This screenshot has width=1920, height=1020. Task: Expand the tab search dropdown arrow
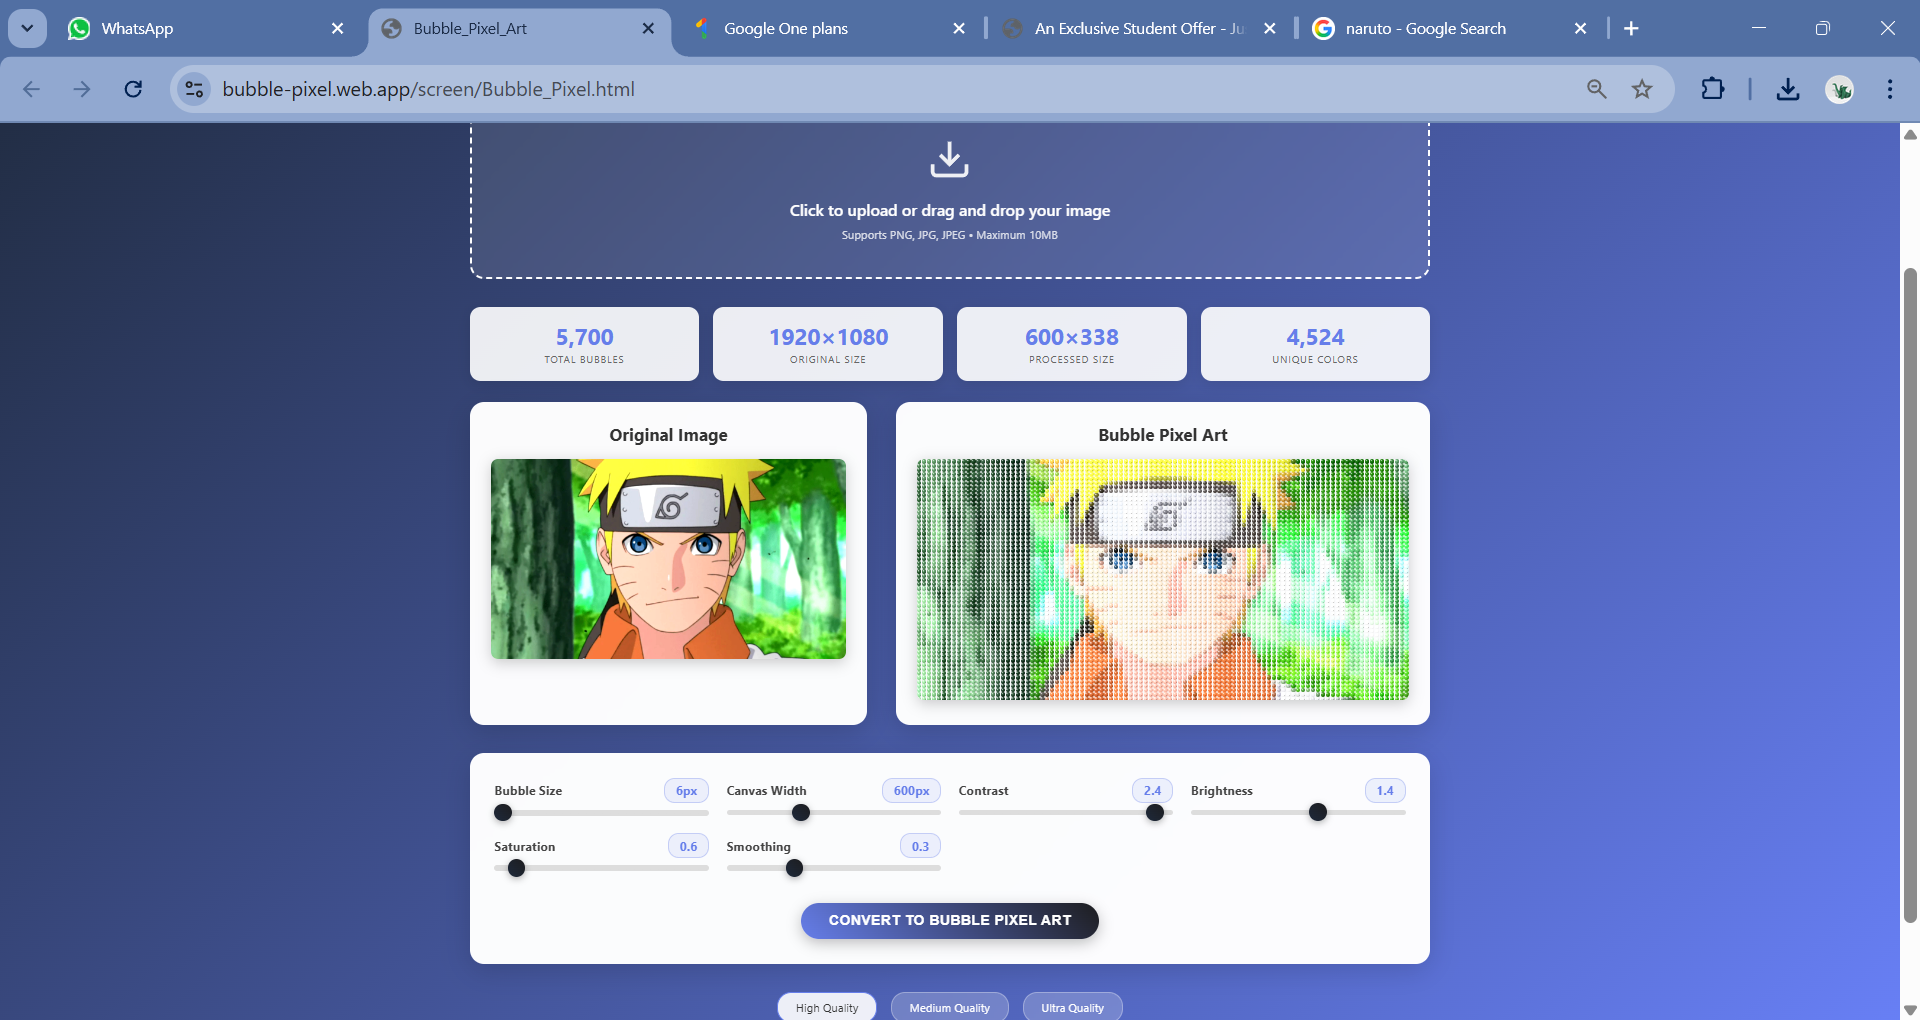tap(27, 28)
